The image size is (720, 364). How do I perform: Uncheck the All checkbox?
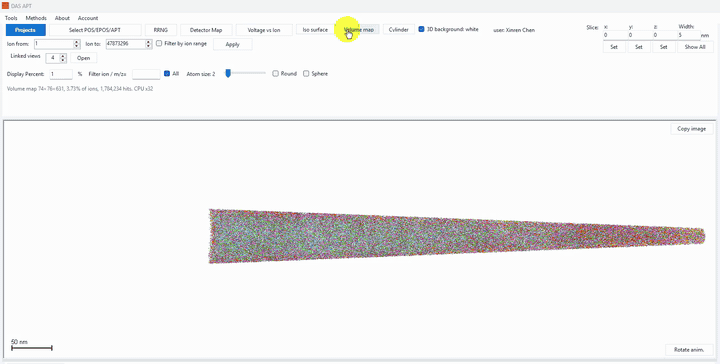tap(167, 73)
